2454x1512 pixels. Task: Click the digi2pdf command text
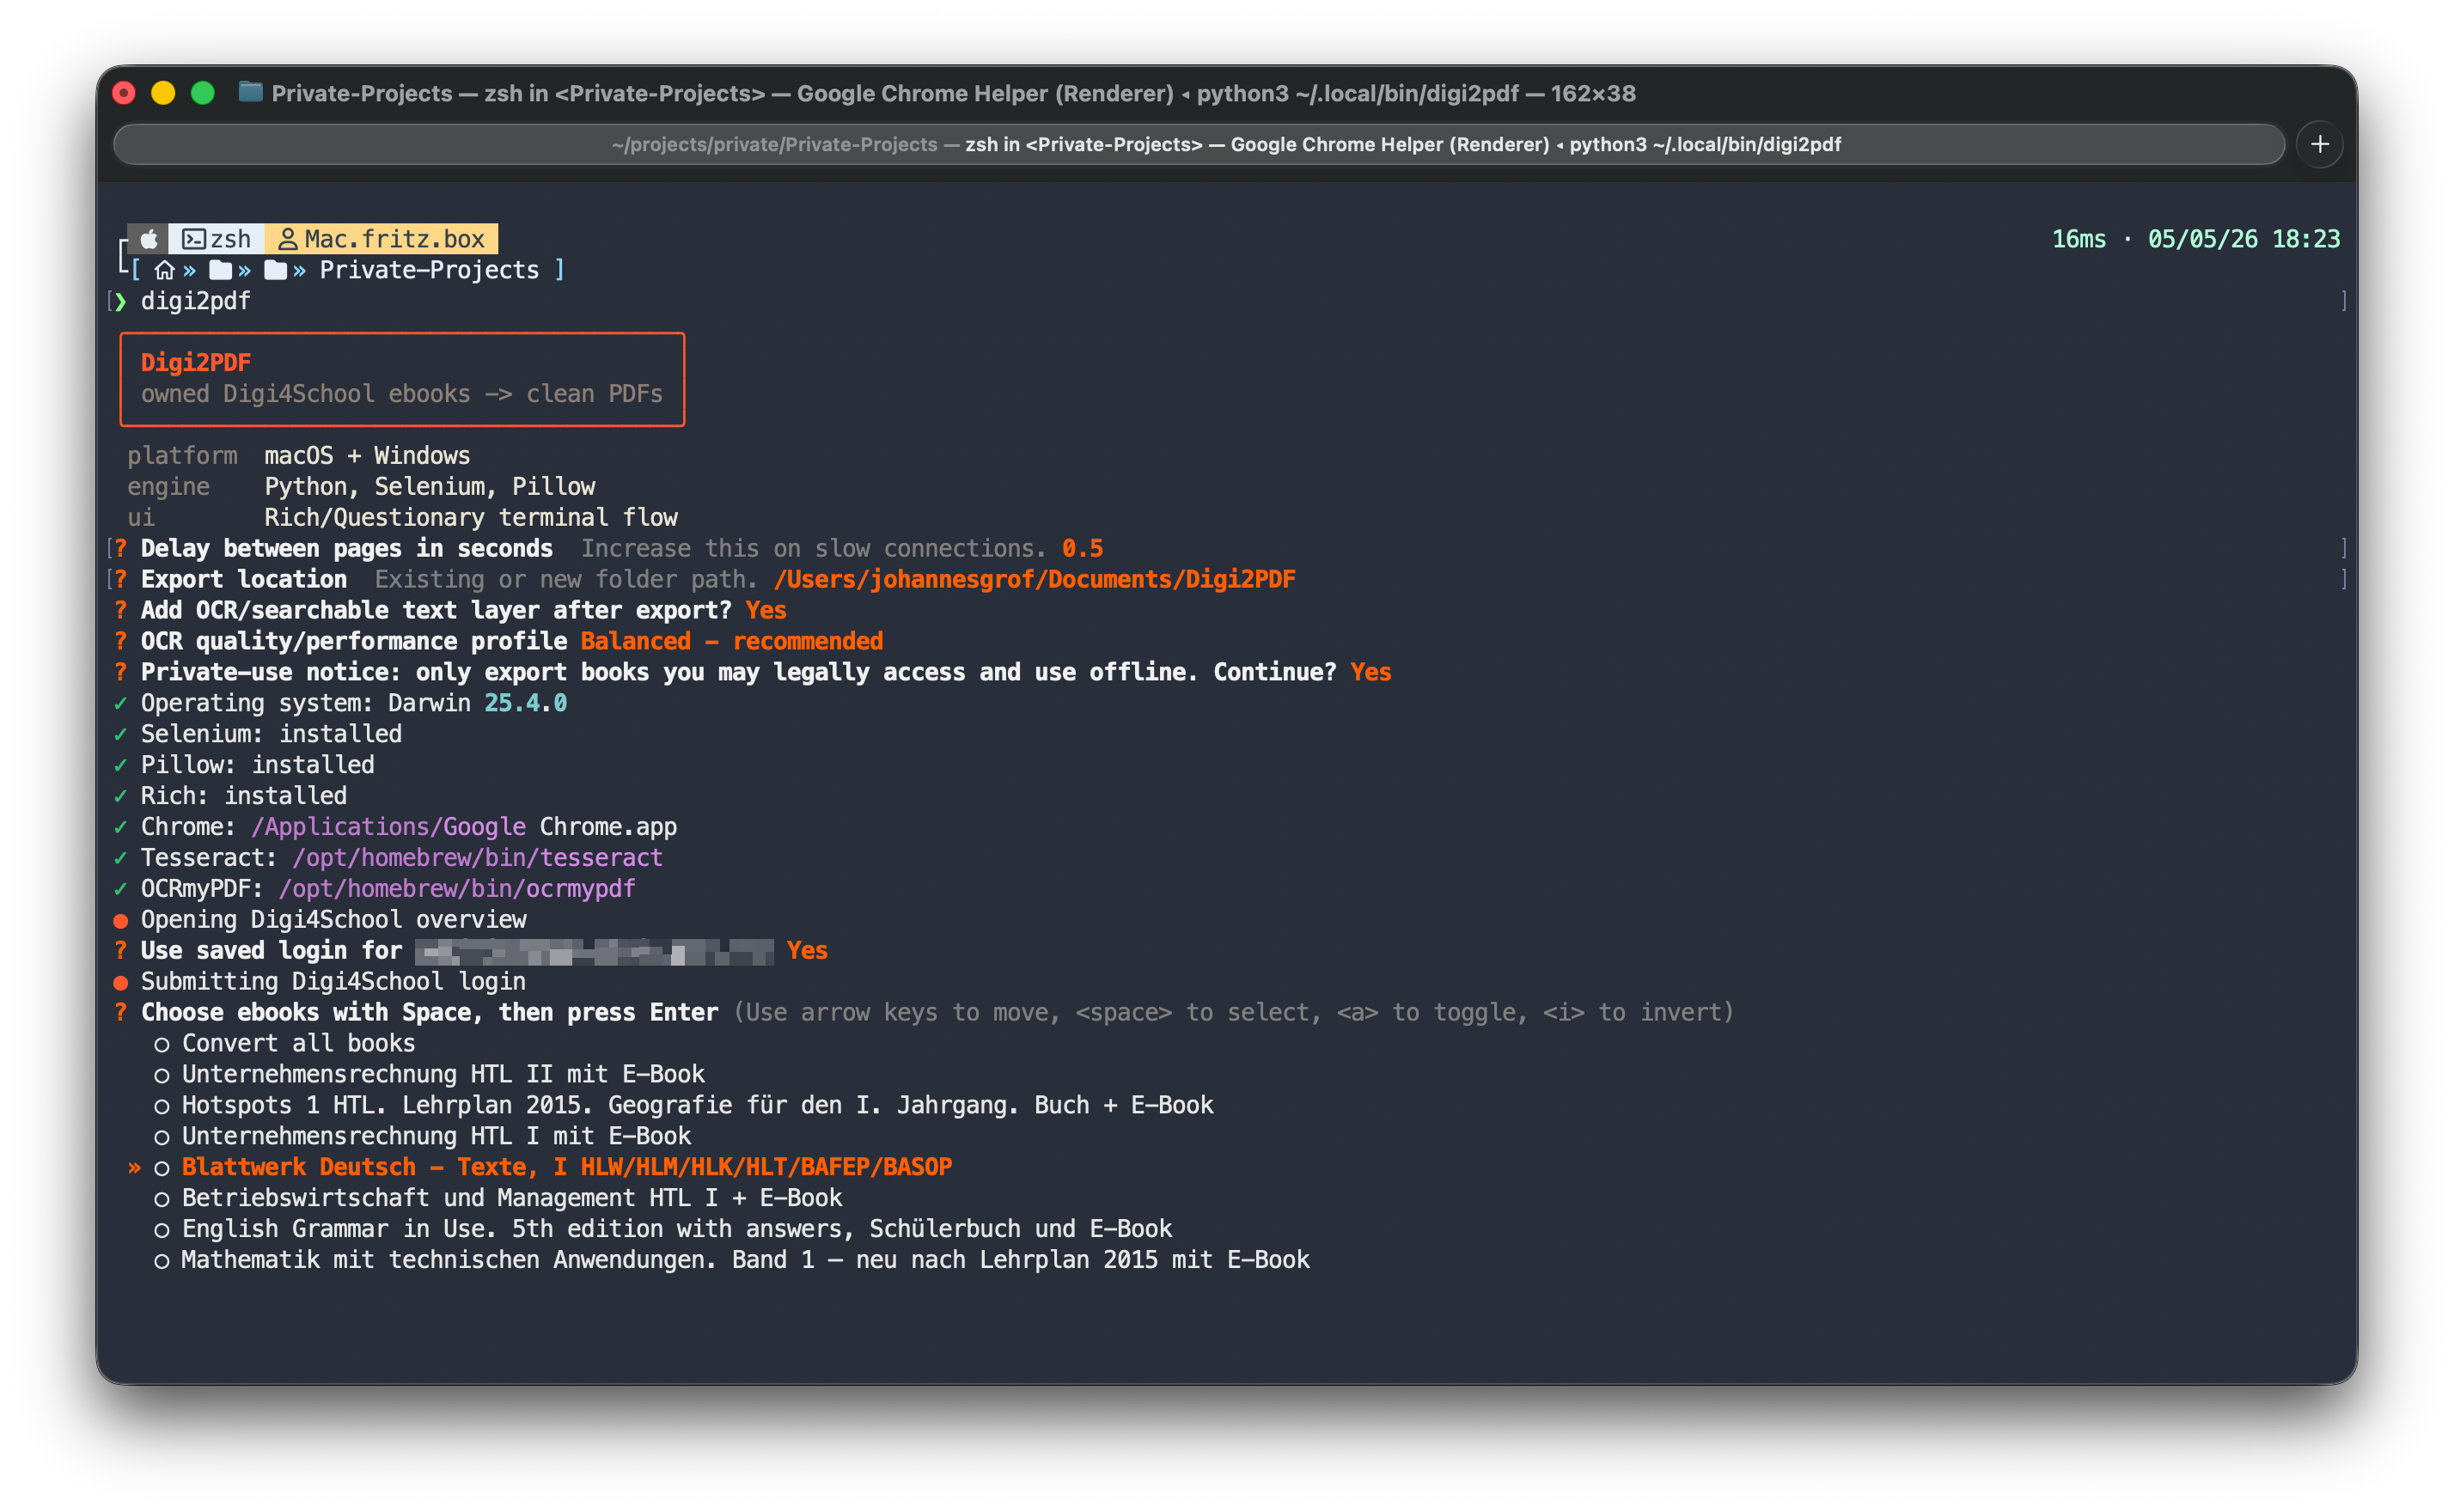tap(196, 301)
